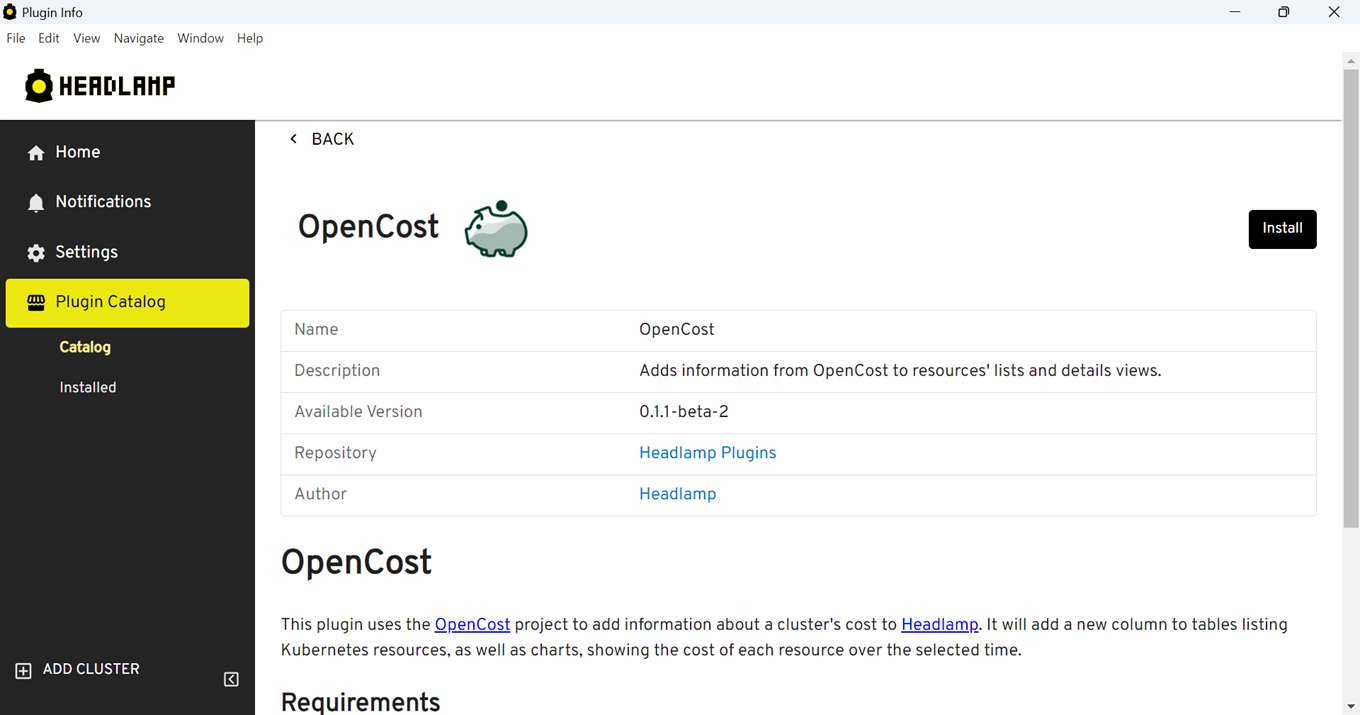Click the back chevron arrow
1360x715 pixels.
coord(293,139)
